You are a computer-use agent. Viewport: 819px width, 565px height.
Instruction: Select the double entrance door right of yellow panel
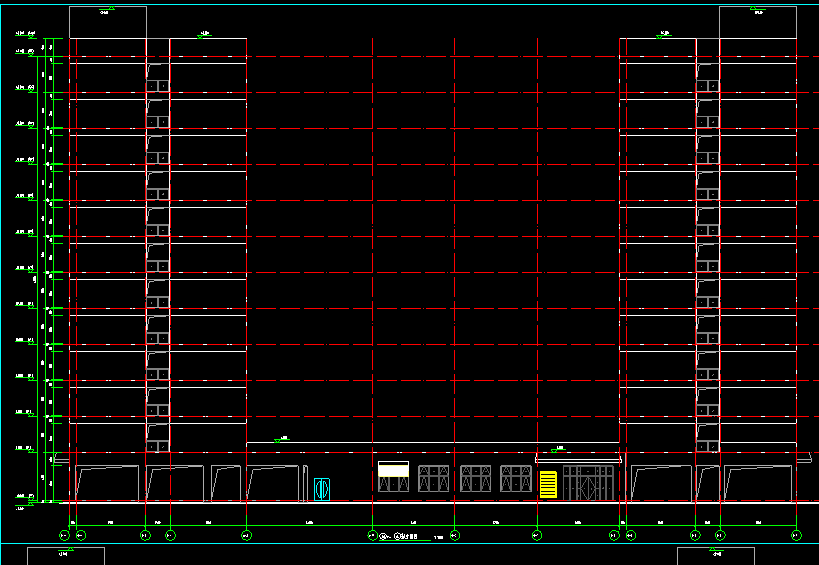click(x=588, y=481)
